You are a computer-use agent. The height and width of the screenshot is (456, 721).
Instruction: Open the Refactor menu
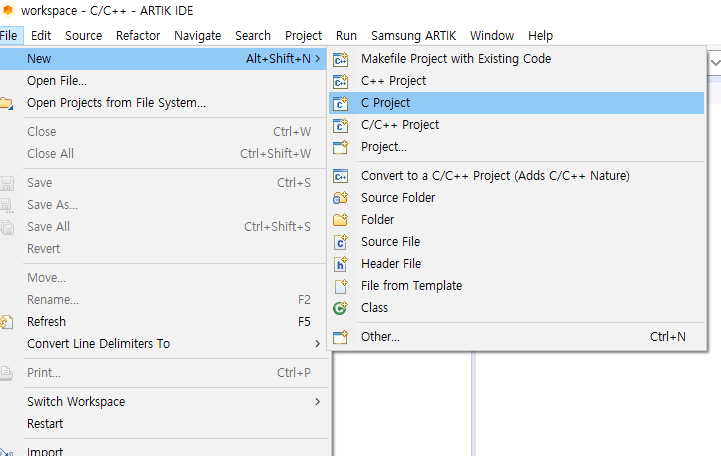(x=138, y=36)
